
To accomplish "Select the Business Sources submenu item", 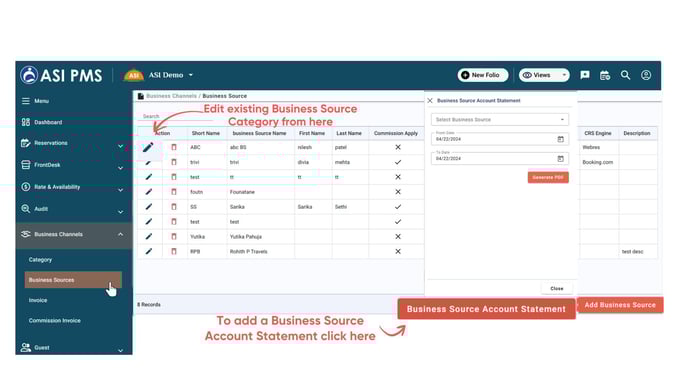I will coord(73,280).
